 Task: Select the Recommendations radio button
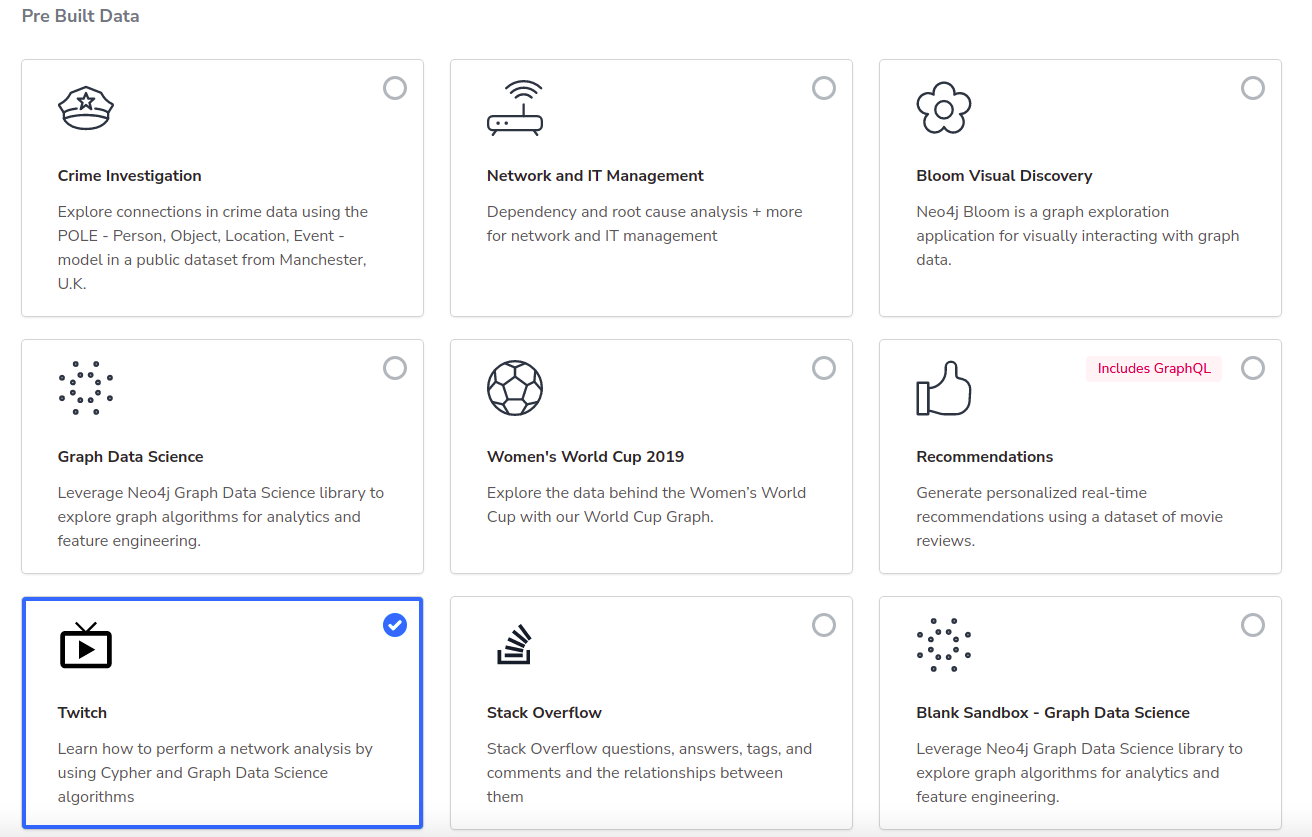(x=1253, y=368)
